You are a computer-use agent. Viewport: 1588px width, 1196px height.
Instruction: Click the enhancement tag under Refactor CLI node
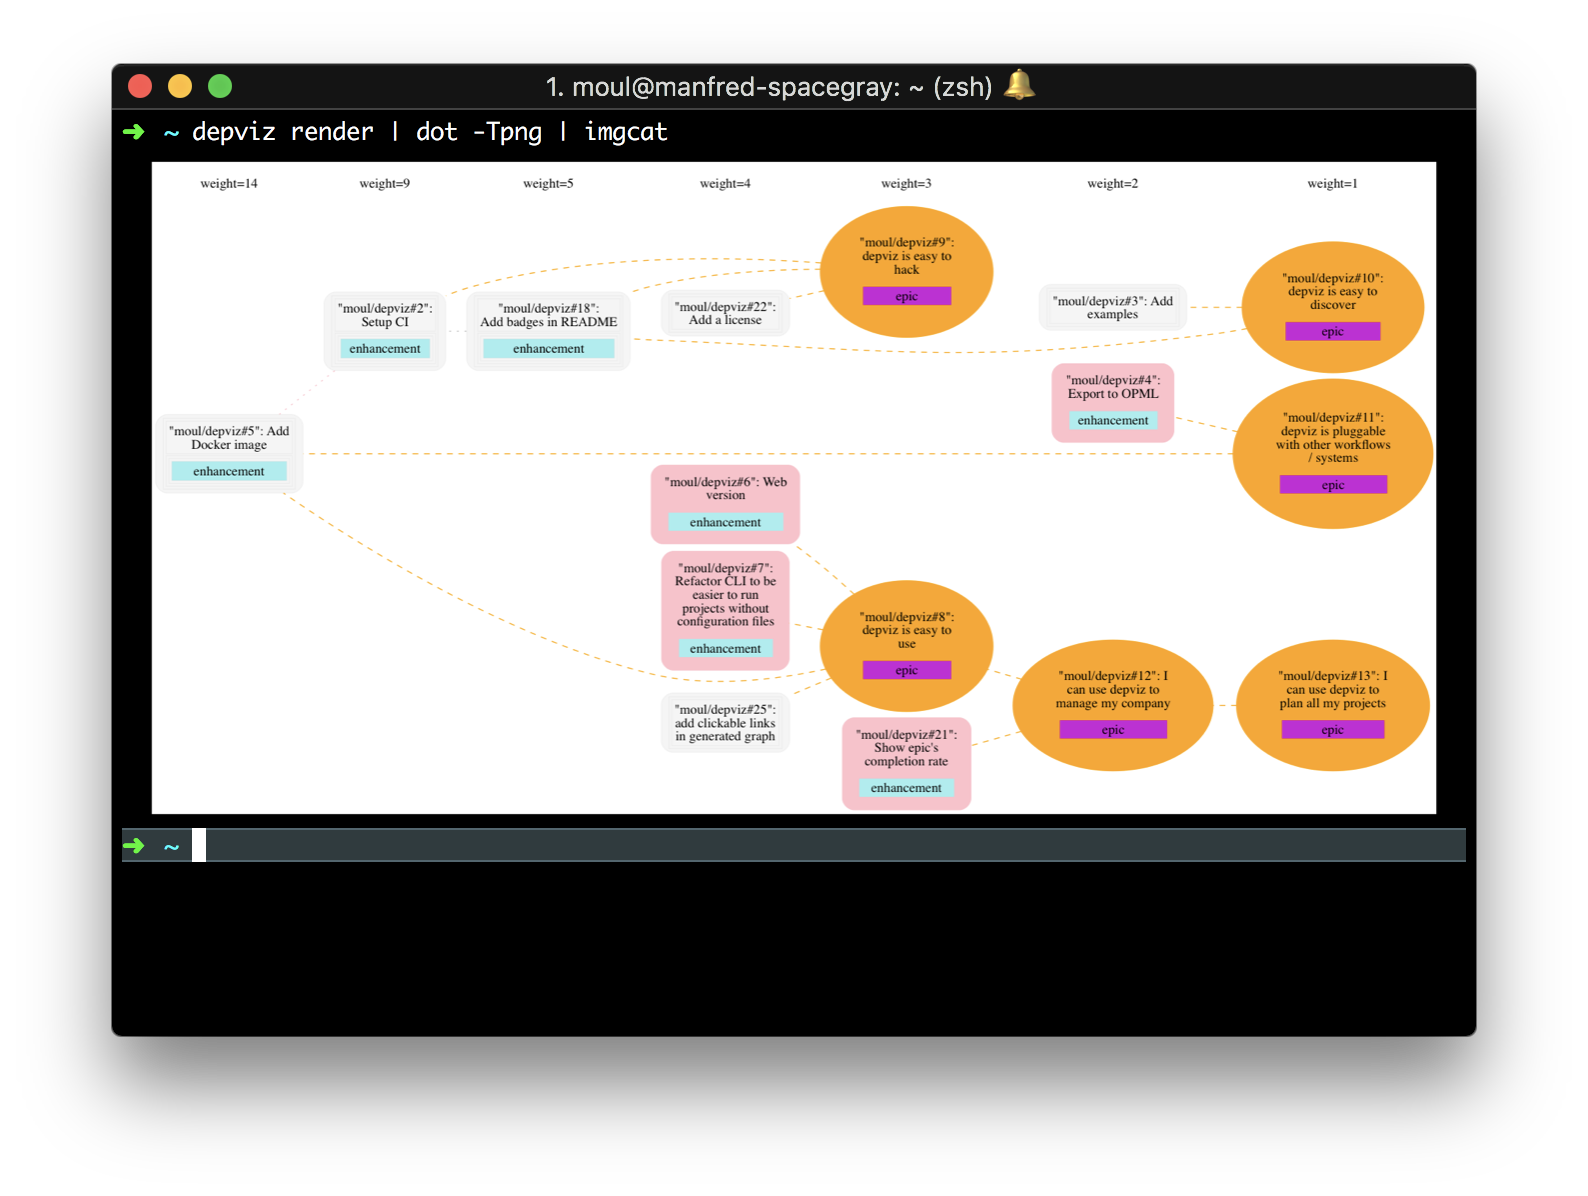tap(726, 648)
